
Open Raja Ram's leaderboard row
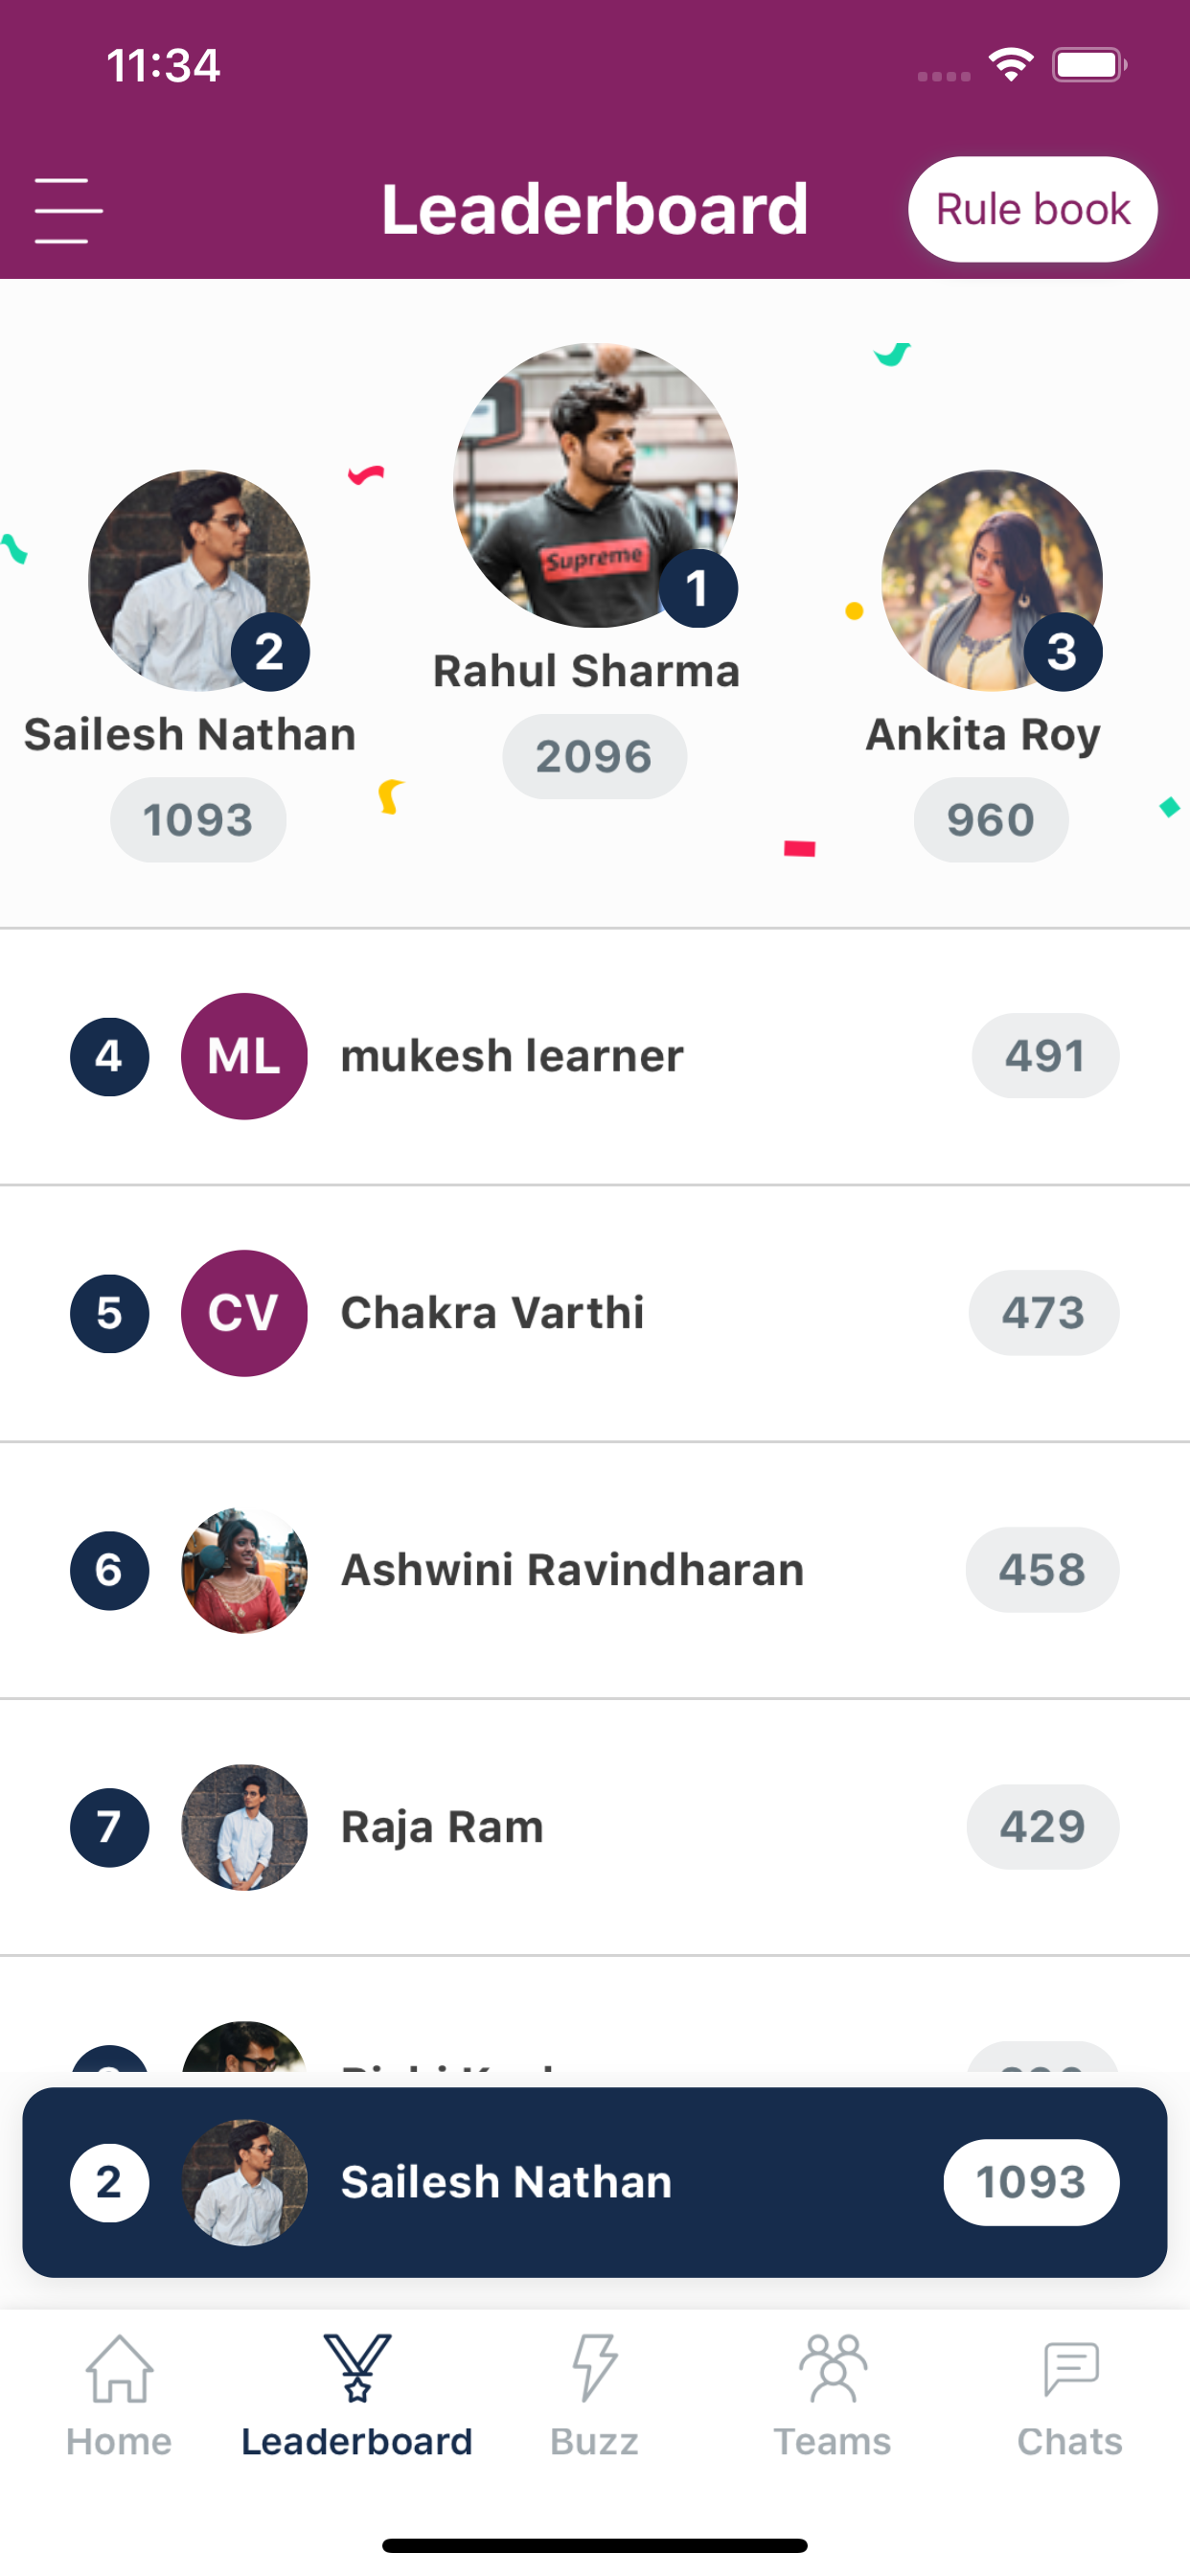coord(595,1827)
